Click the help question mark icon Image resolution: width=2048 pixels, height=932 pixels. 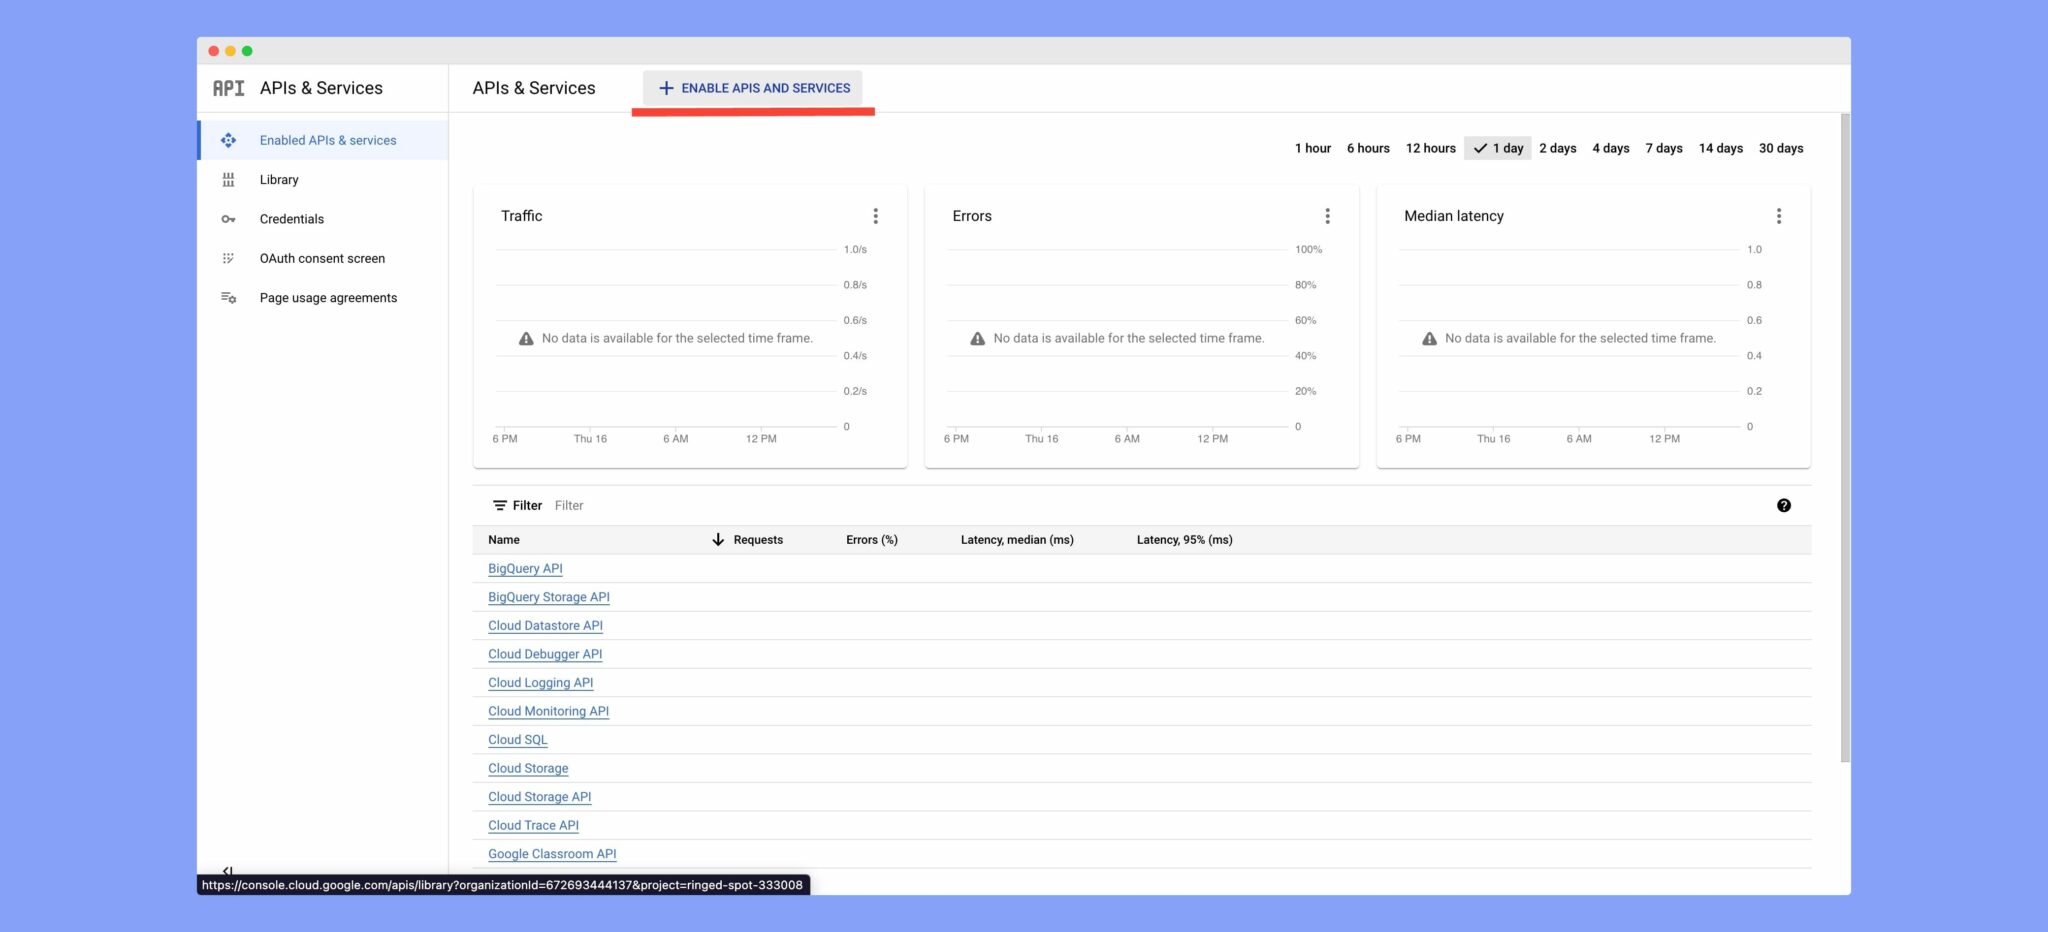[1783, 506]
